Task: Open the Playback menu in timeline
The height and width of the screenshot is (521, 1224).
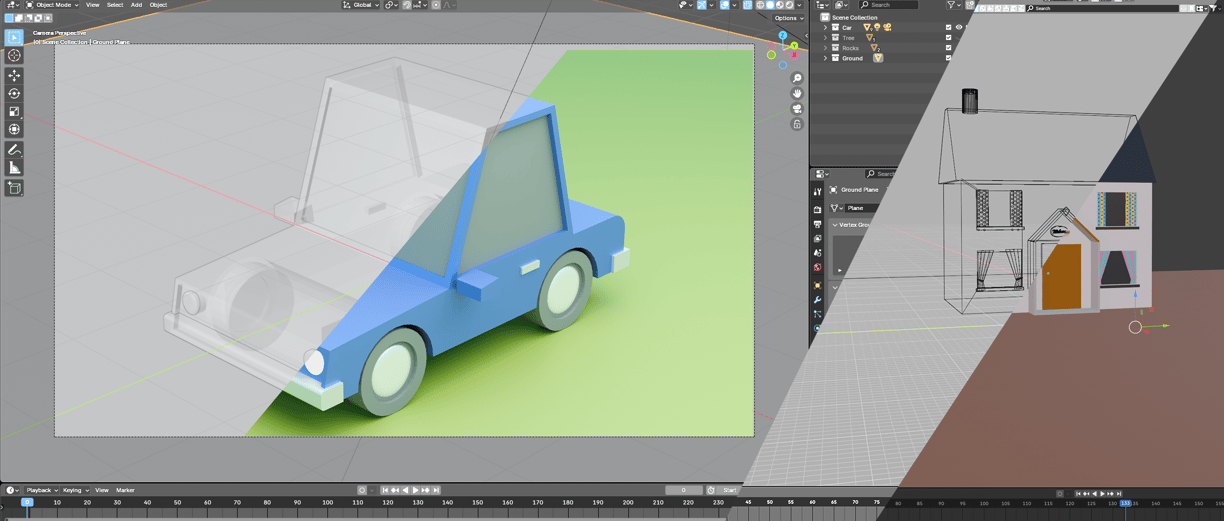Action: [42, 490]
